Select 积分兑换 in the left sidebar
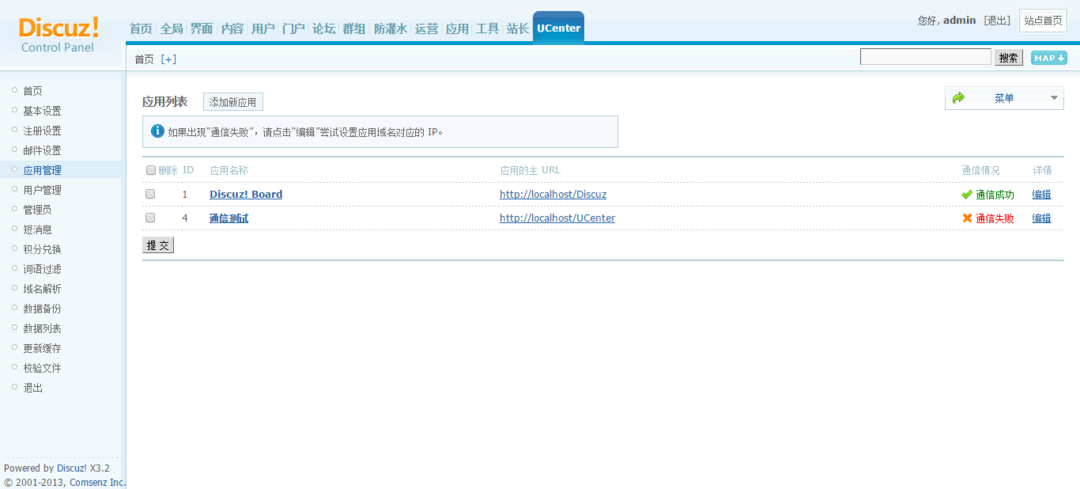Viewport: 1080px width, 489px height. (x=42, y=249)
